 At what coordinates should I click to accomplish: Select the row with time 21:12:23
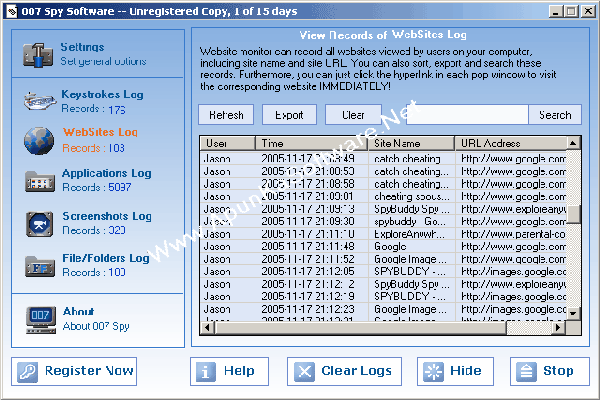(x=383, y=309)
